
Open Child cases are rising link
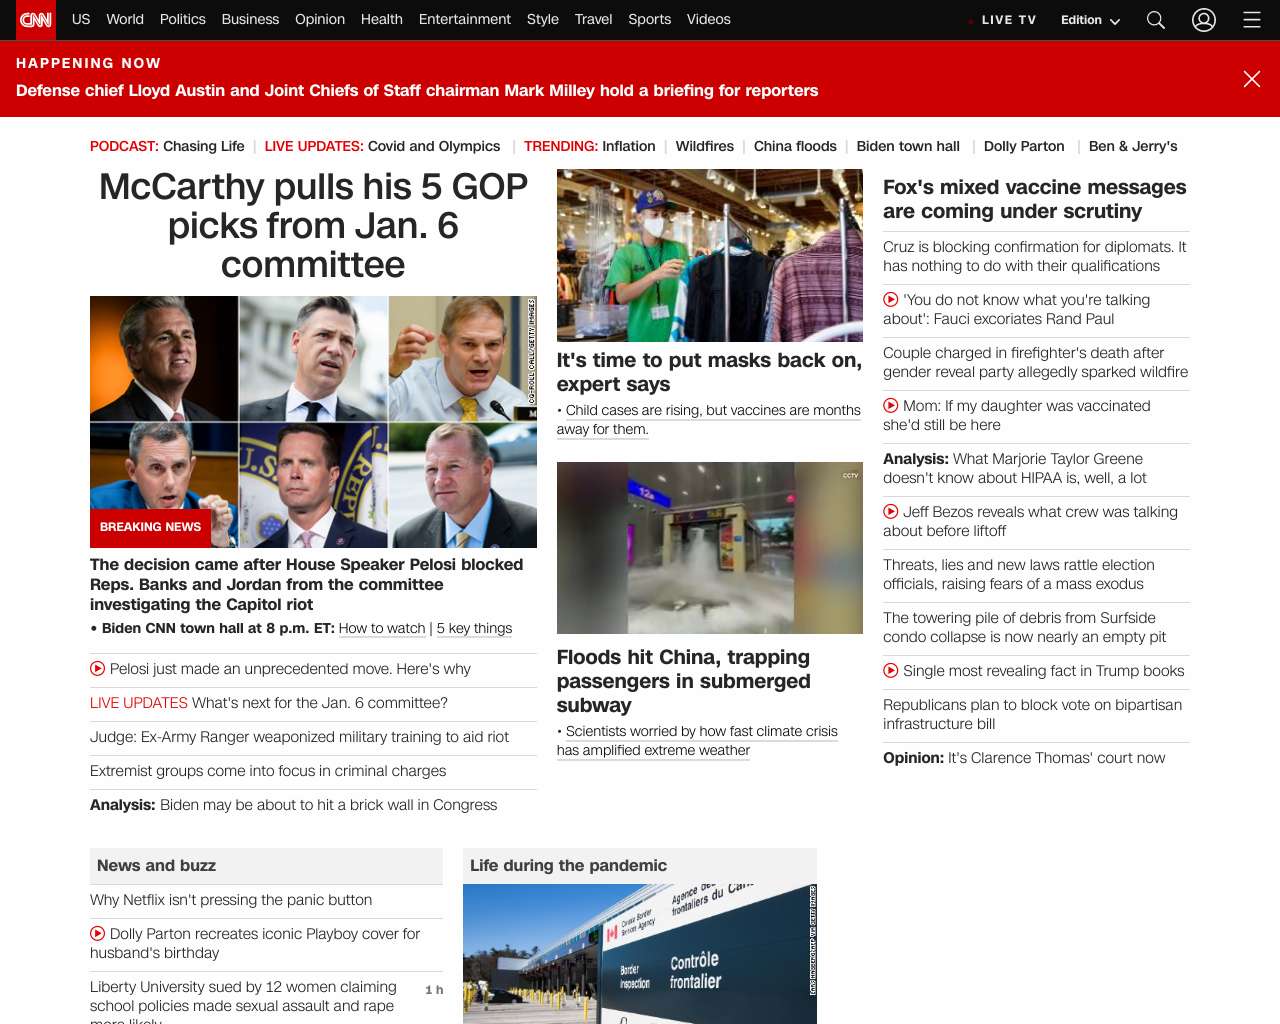[709, 420]
